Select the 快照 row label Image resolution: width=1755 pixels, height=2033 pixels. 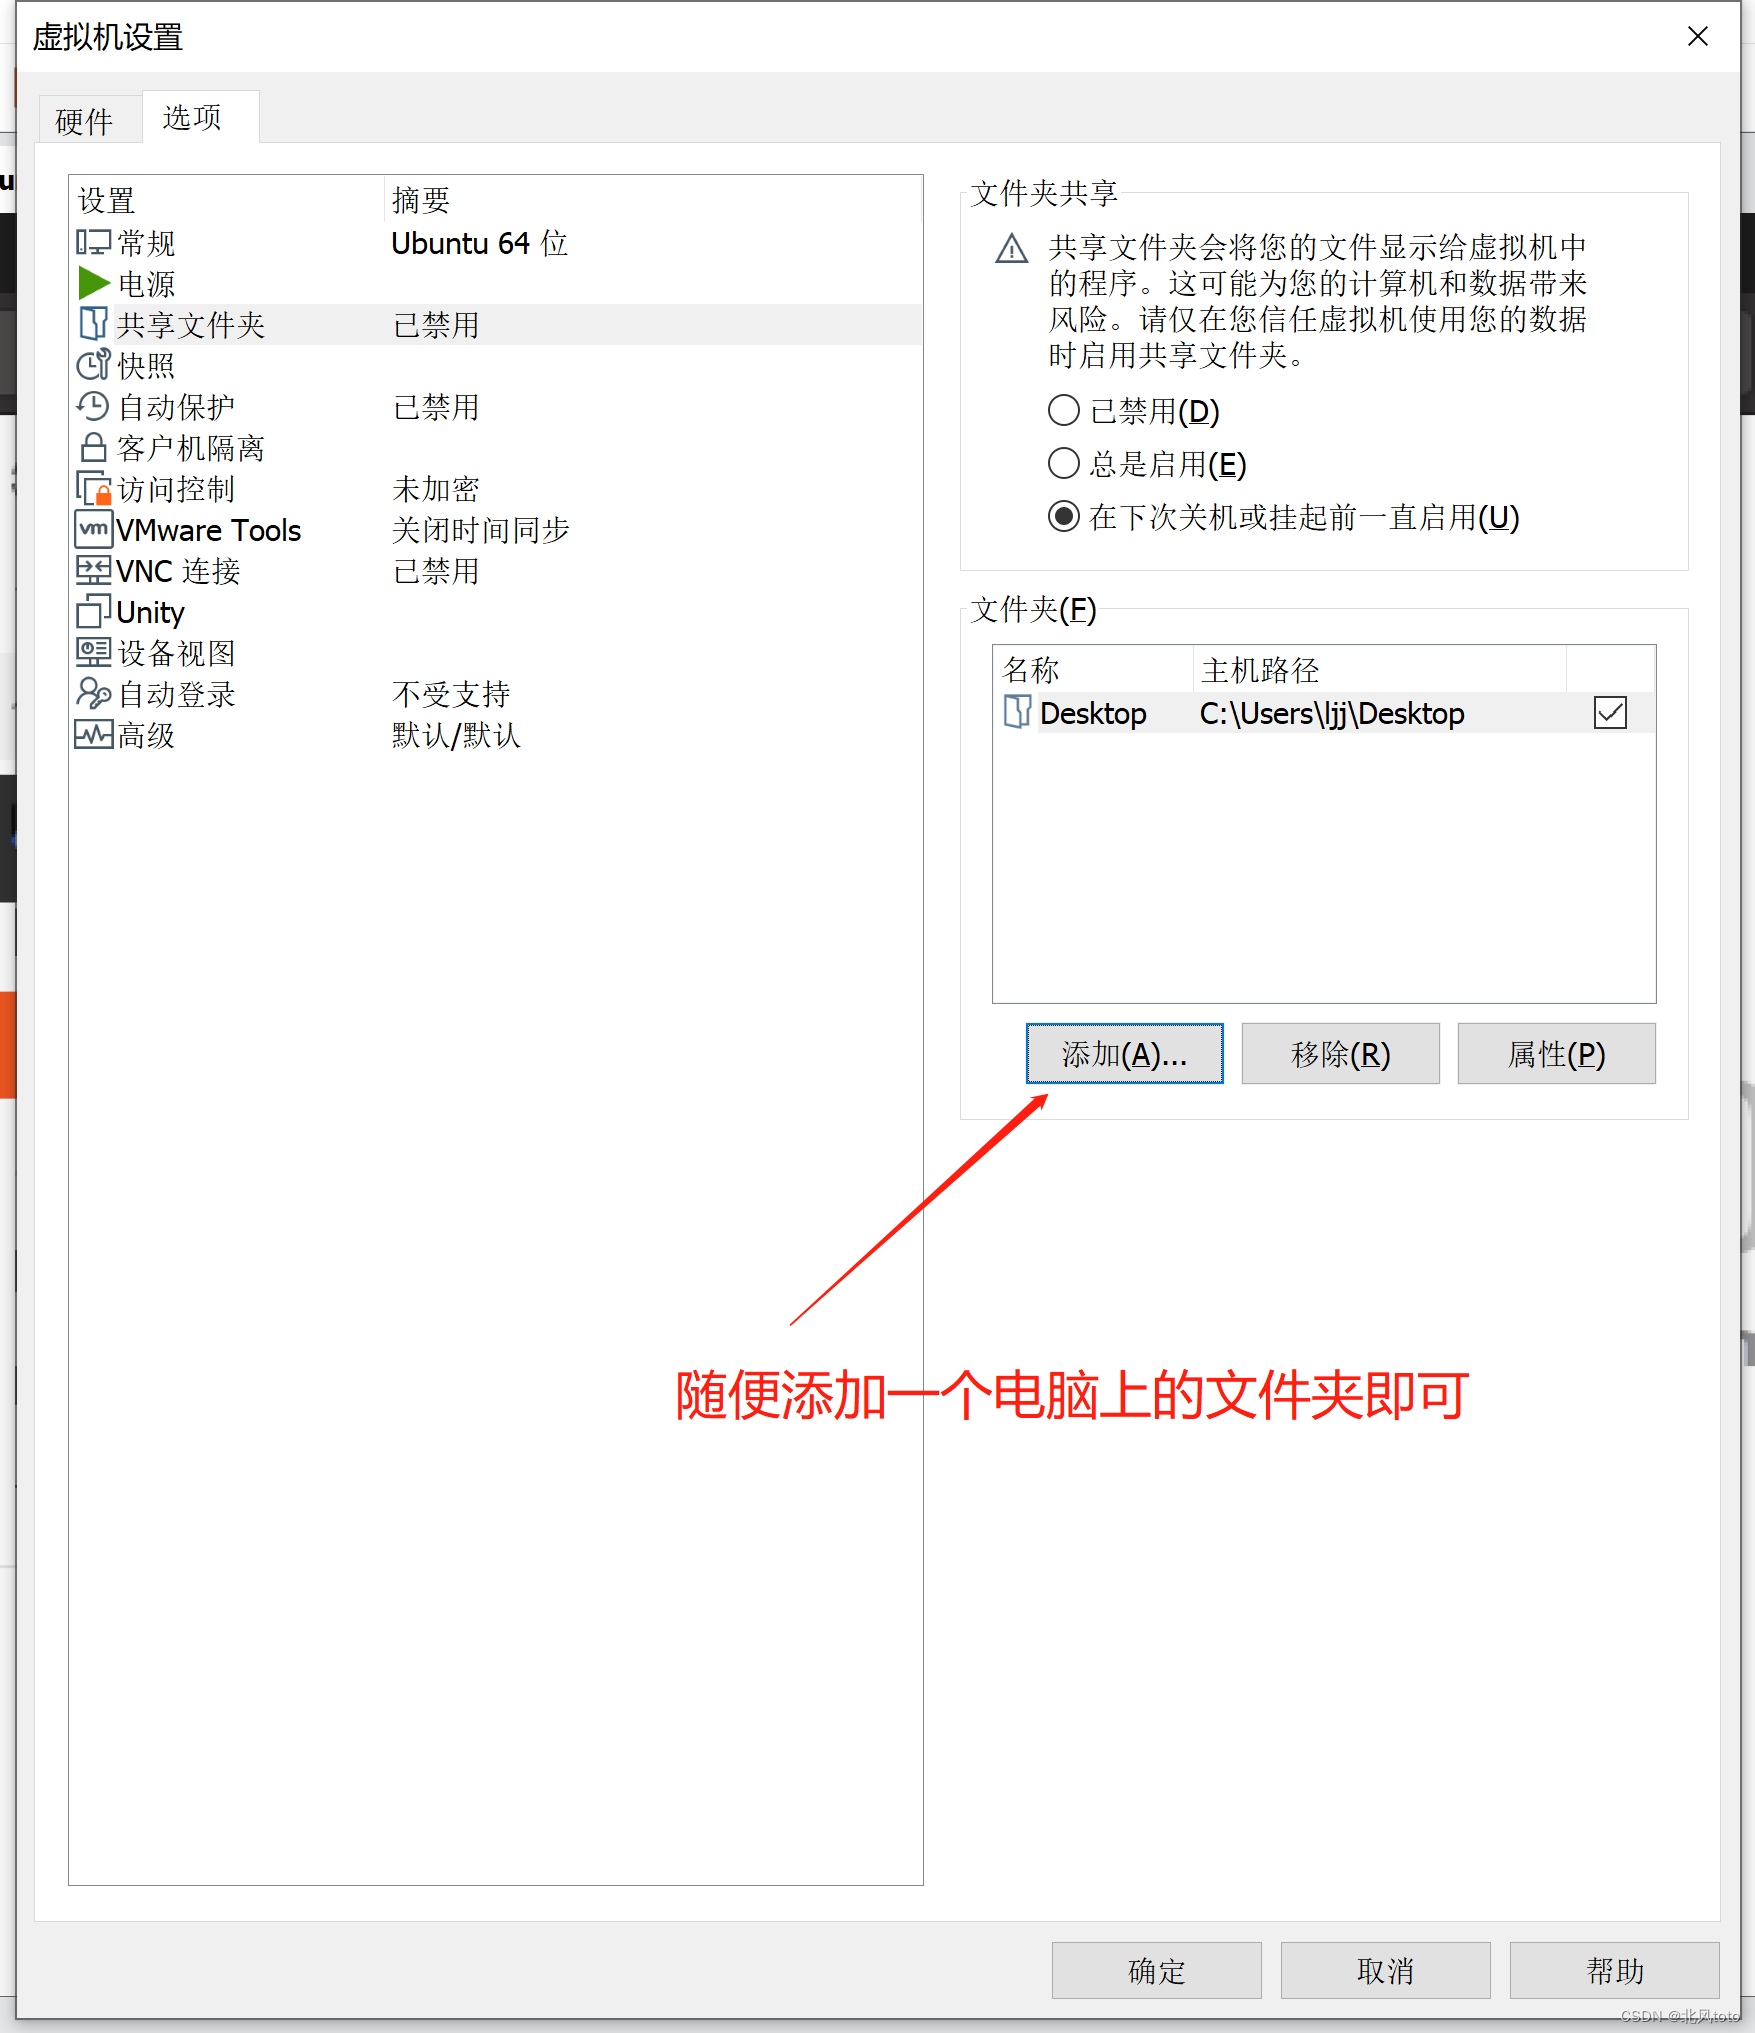[146, 366]
